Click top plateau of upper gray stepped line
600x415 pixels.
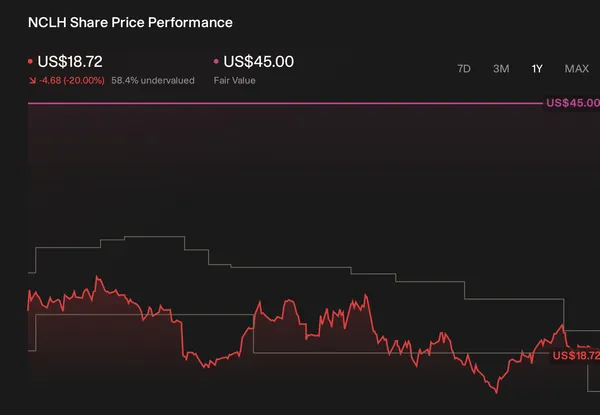coord(155,237)
